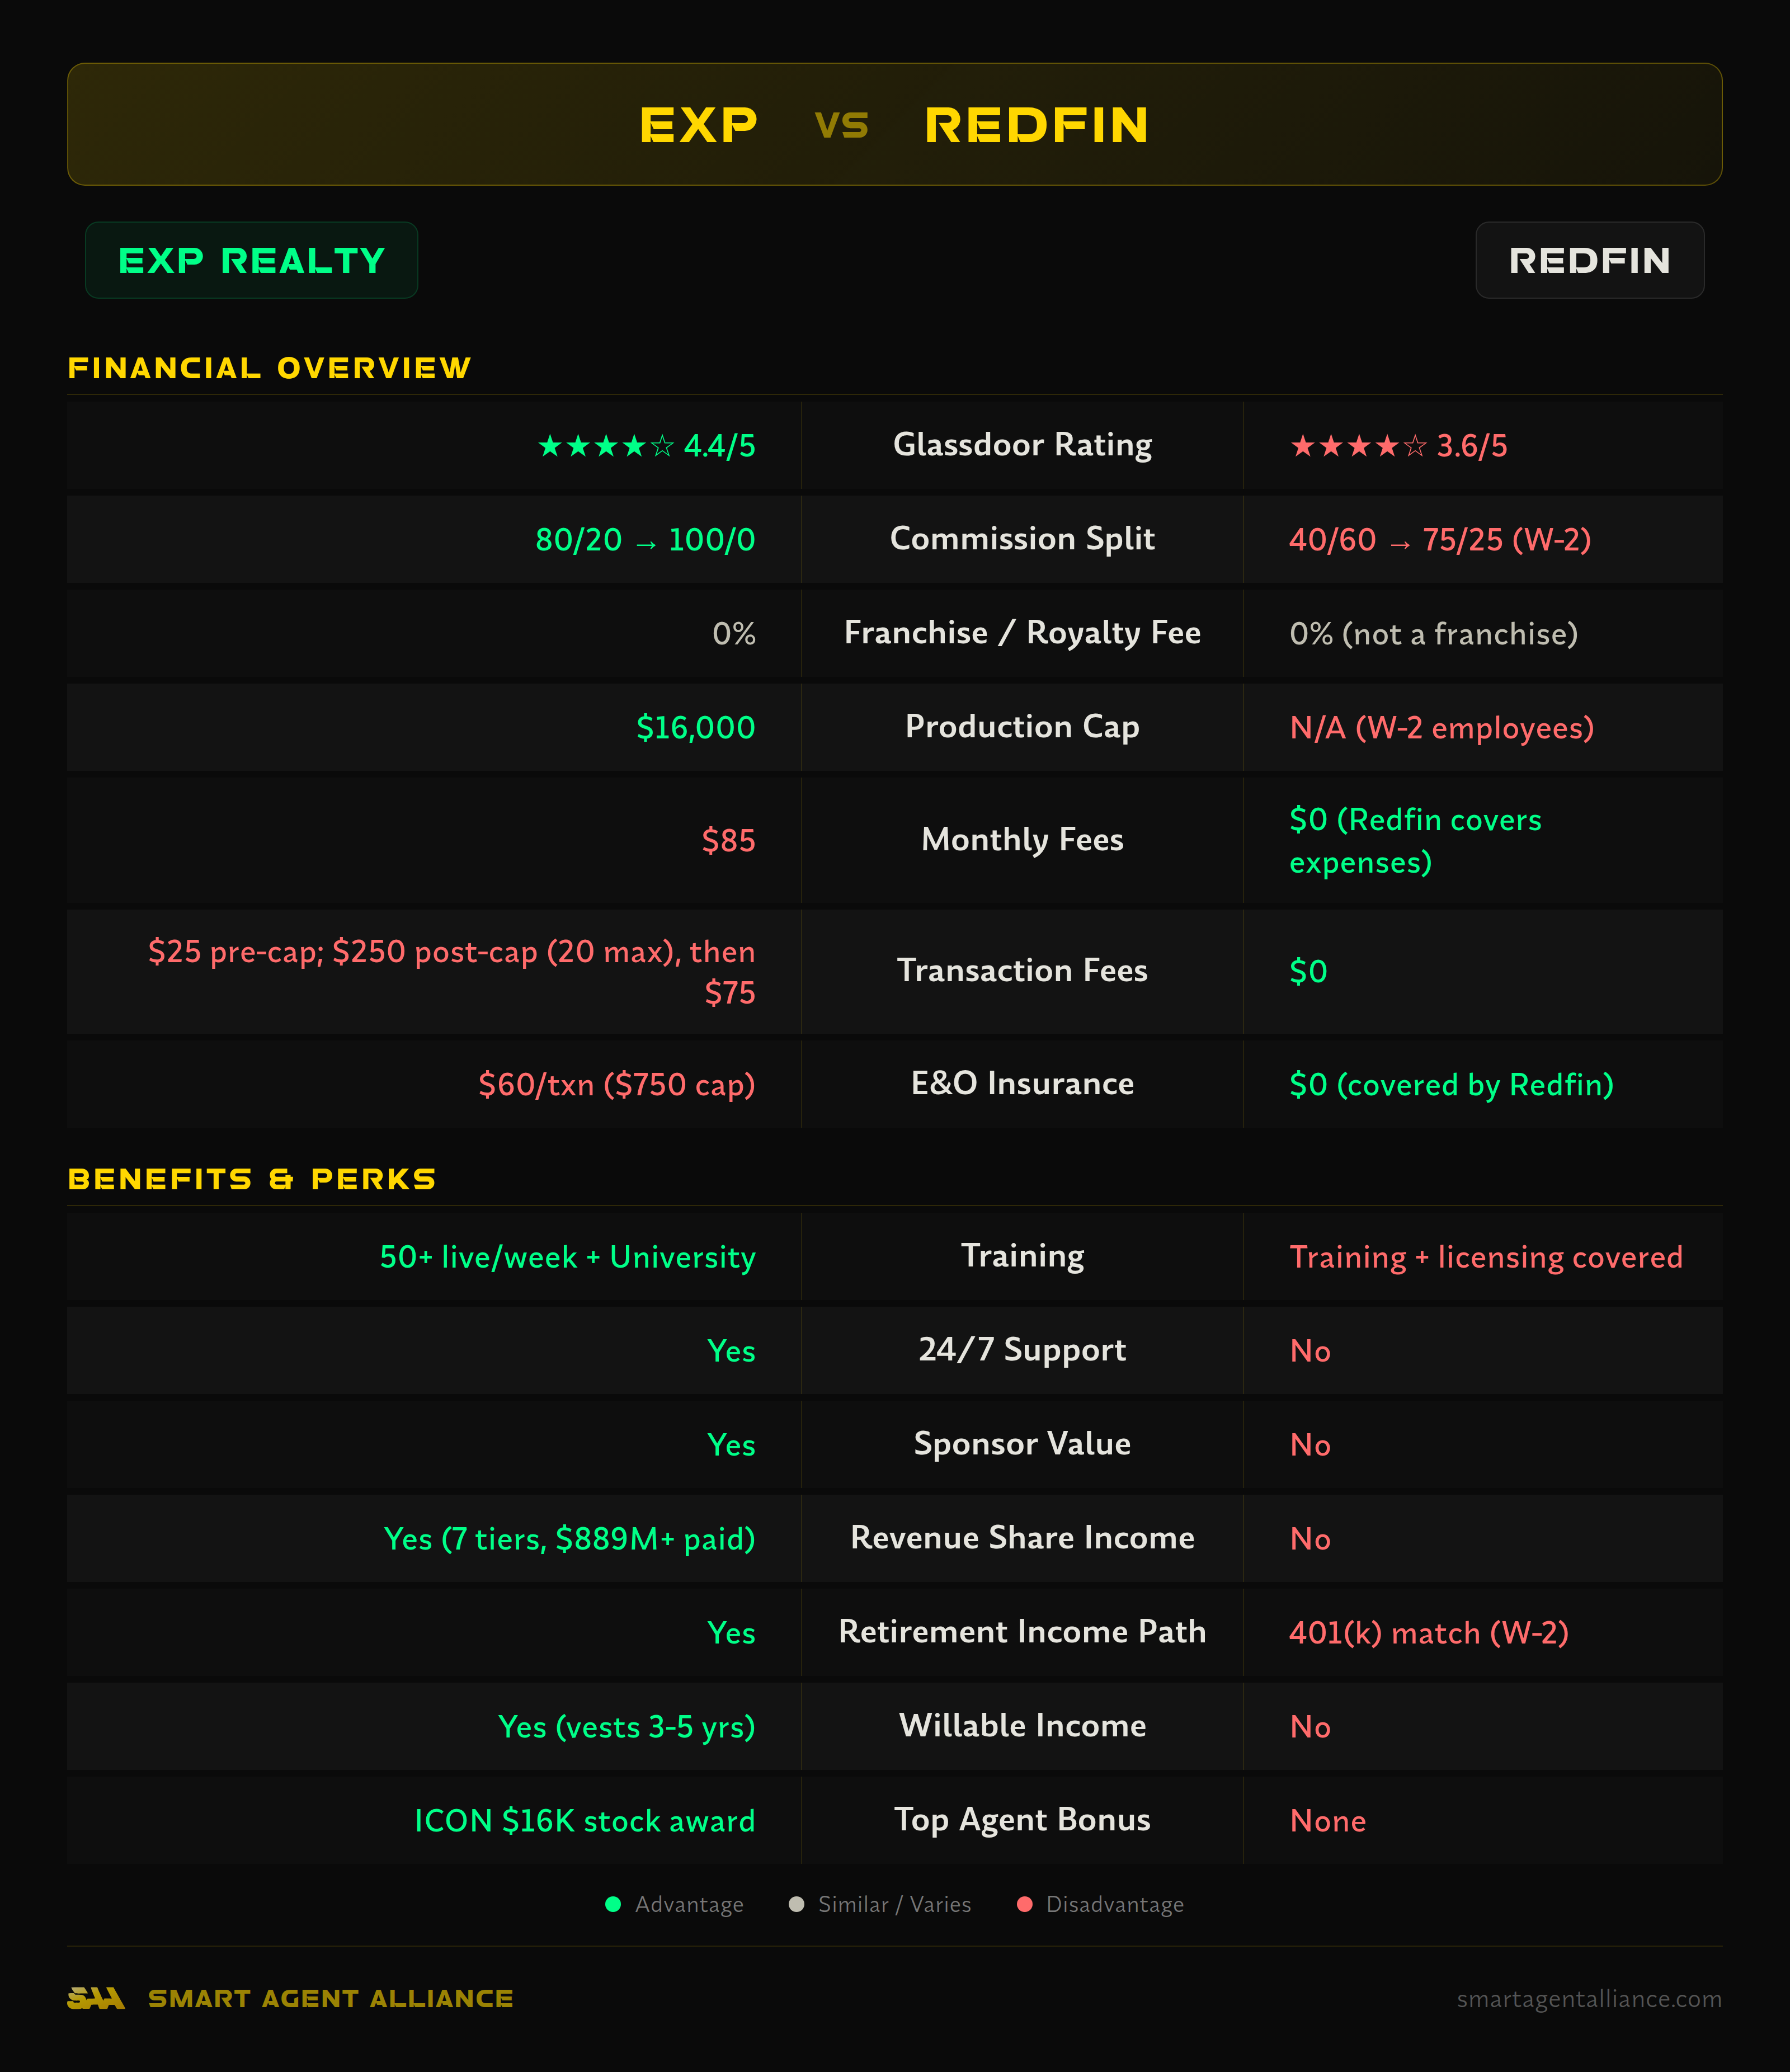
Task: Click the green Advantage legend dot
Action: 613,1904
